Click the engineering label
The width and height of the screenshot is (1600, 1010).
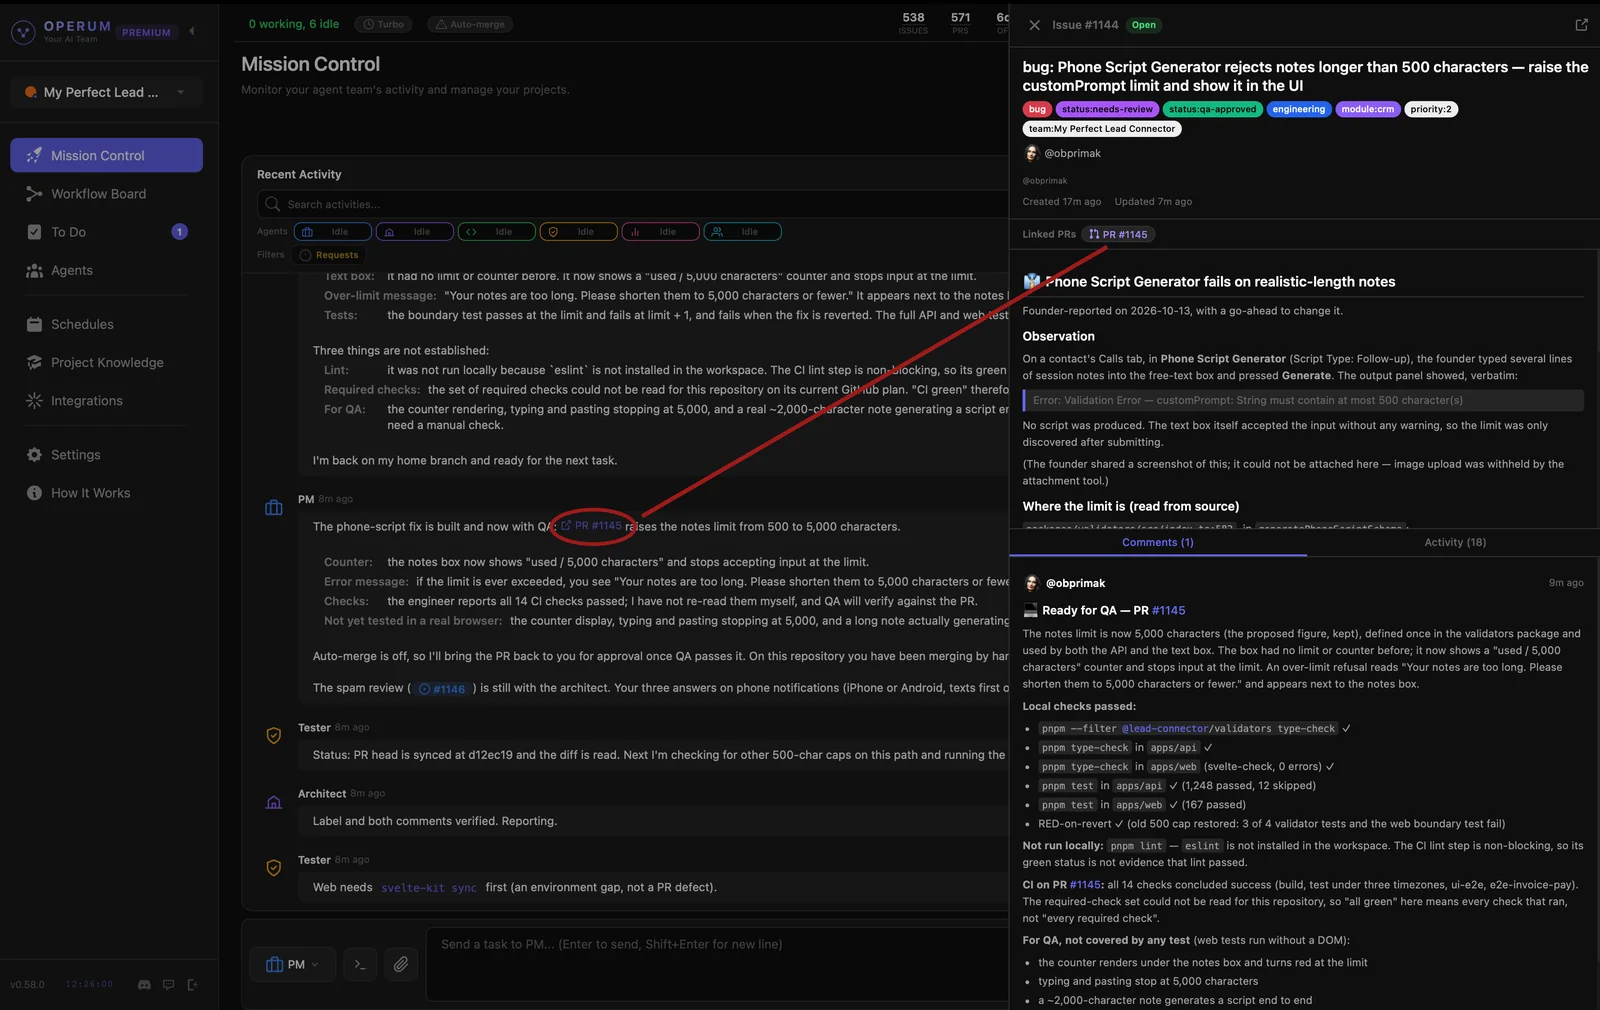1298,109
